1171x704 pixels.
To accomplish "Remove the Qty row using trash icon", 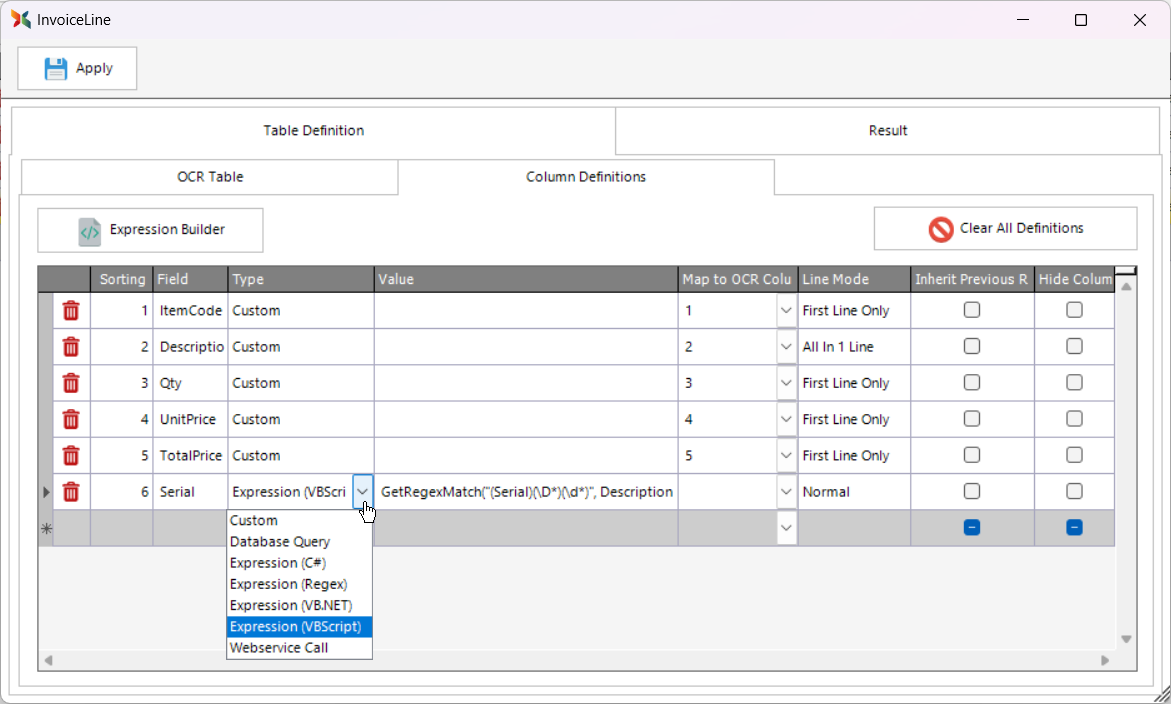I will [x=71, y=383].
